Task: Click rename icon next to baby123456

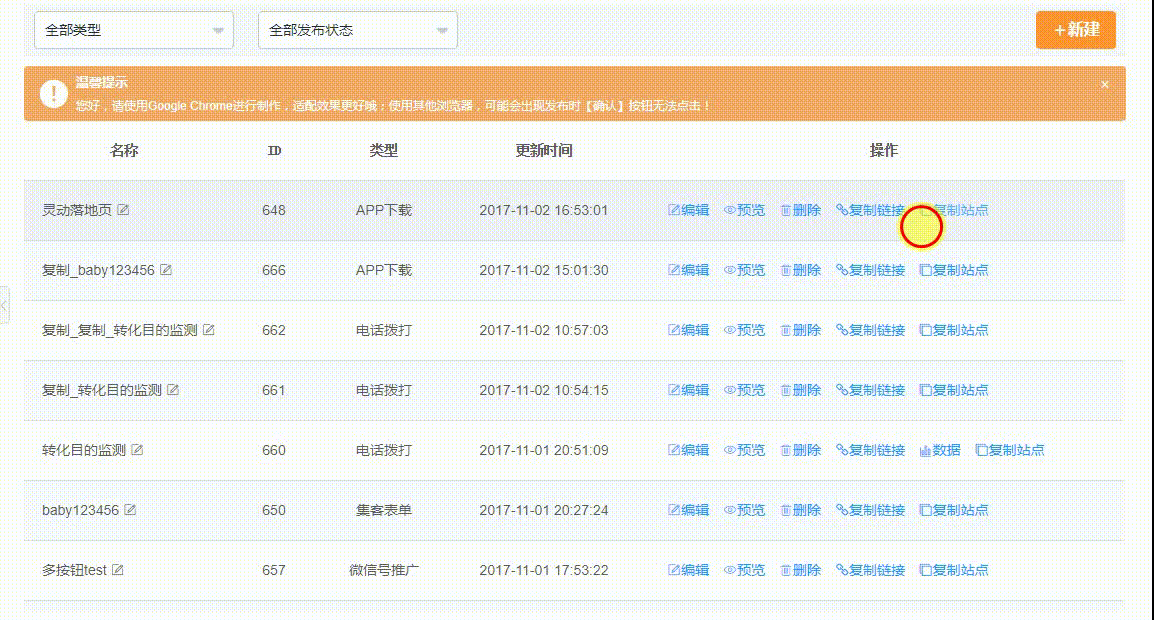Action: [x=130, y=510]
